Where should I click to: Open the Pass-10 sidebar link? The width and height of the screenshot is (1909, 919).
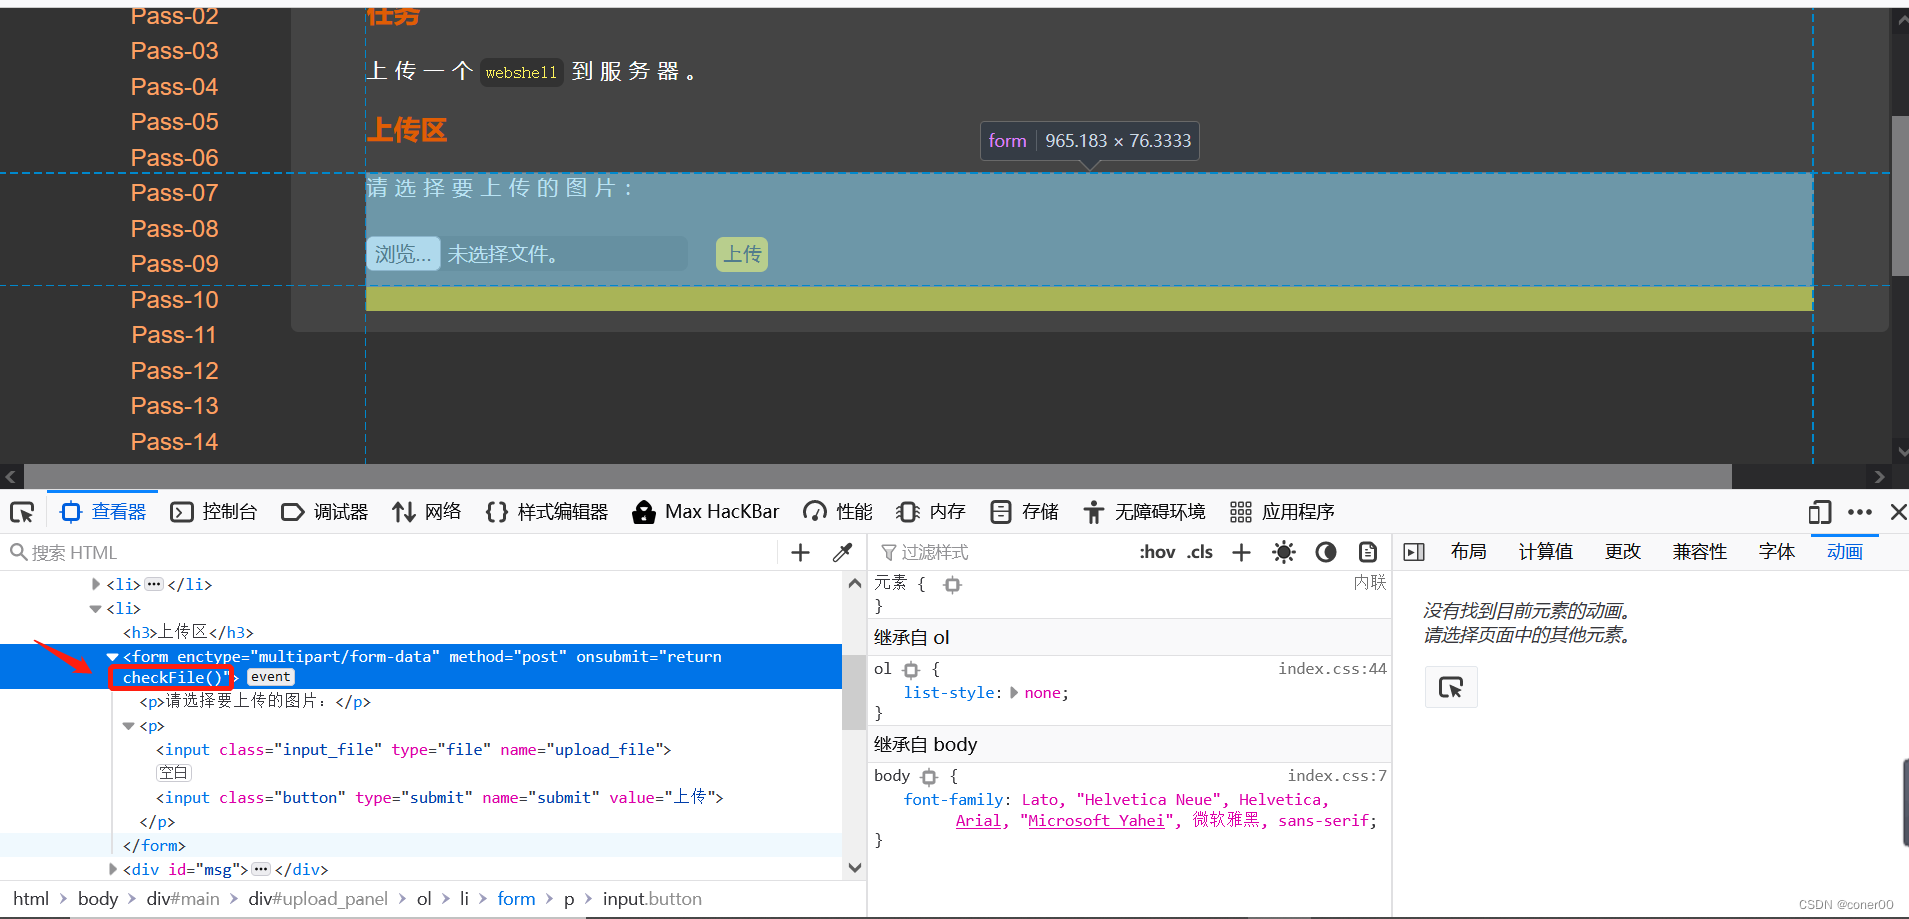174,300
